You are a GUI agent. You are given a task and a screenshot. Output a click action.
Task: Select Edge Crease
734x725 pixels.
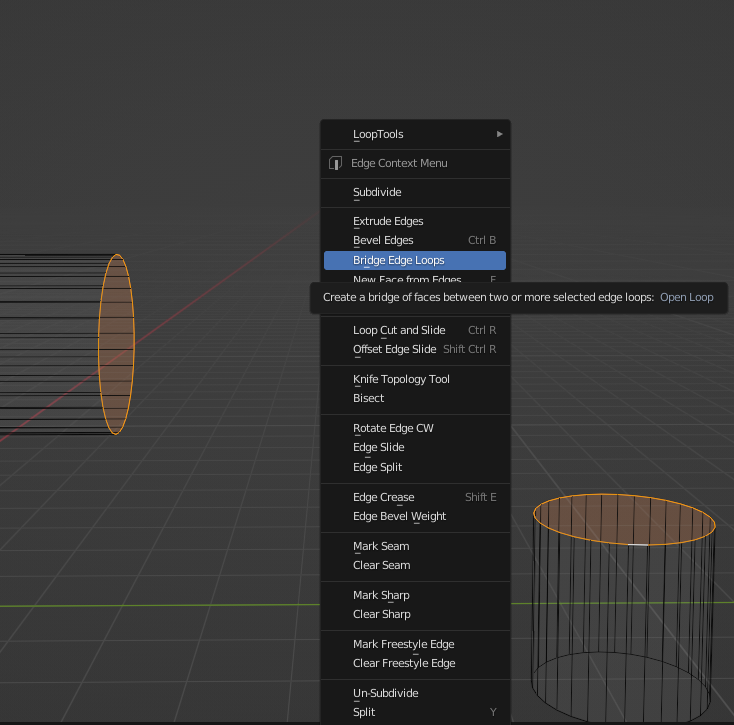point(415,497)
